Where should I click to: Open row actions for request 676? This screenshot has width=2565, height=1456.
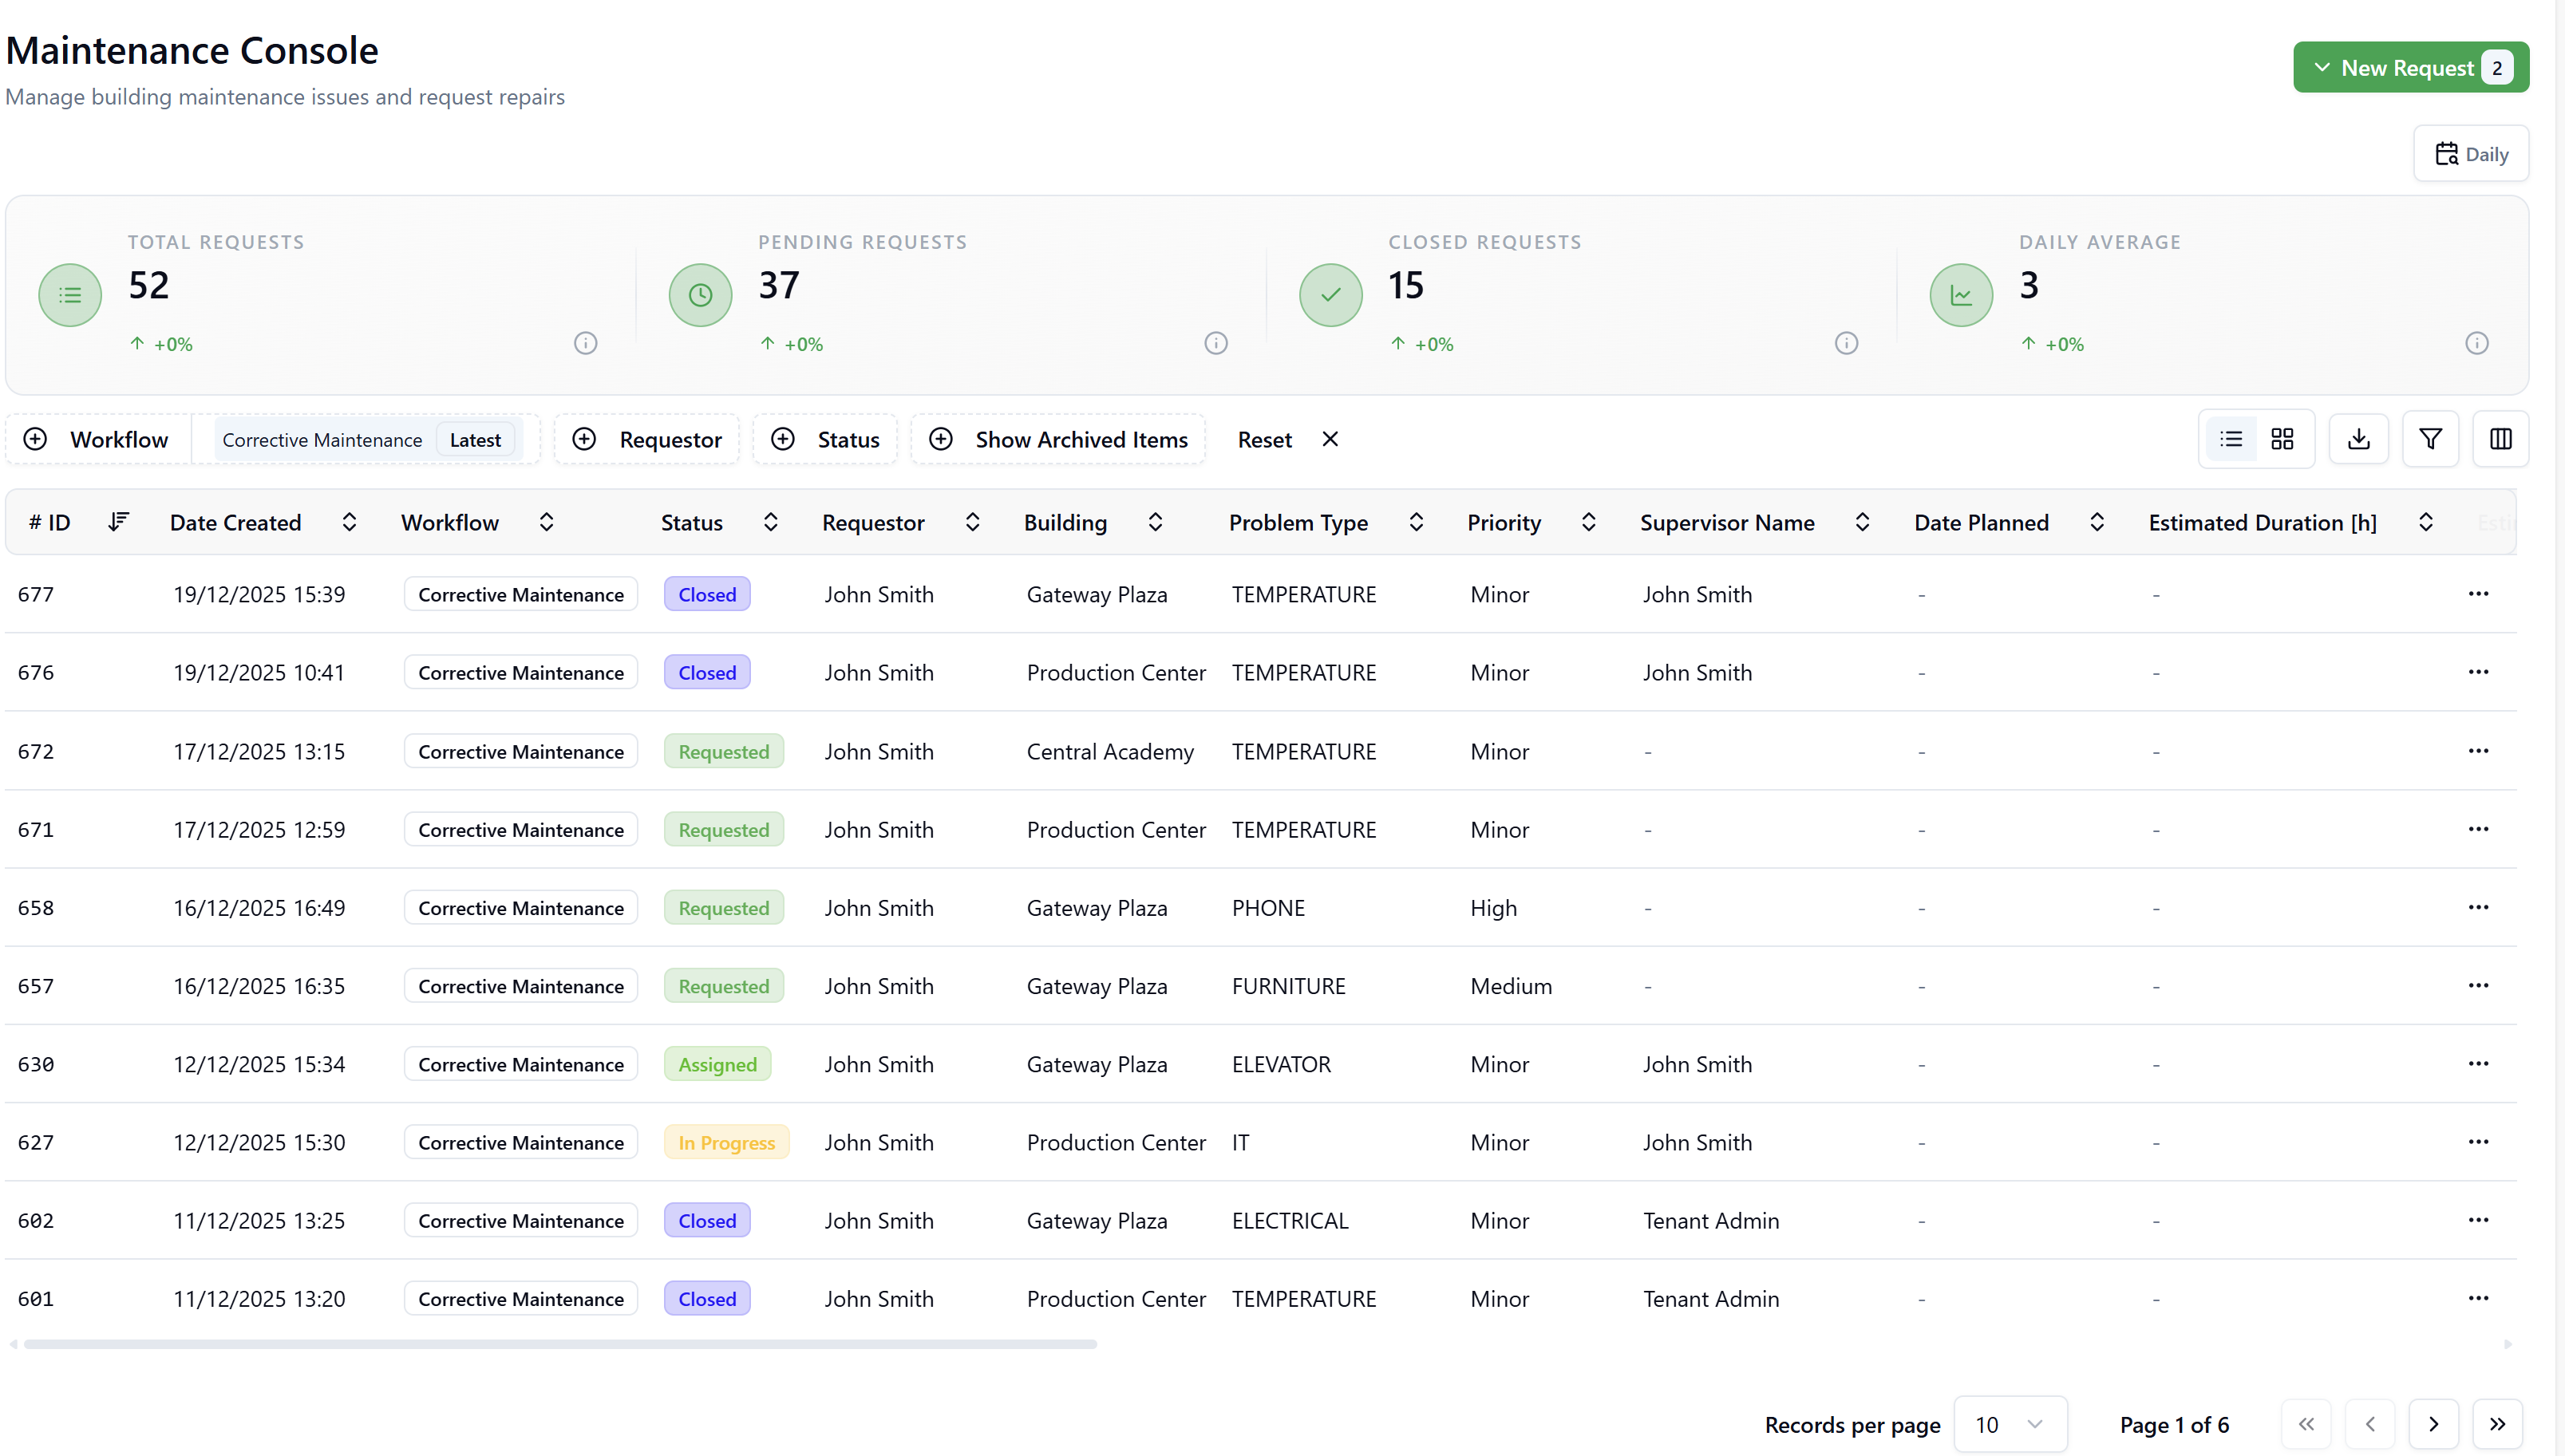point(2477,672)
